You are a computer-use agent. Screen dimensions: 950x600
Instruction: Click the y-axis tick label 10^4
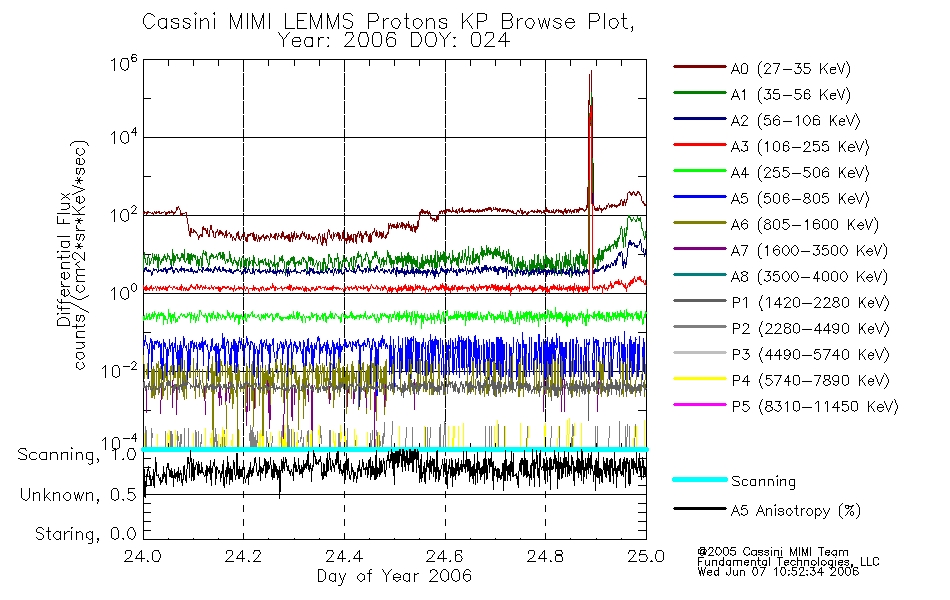tap(124, 137)
